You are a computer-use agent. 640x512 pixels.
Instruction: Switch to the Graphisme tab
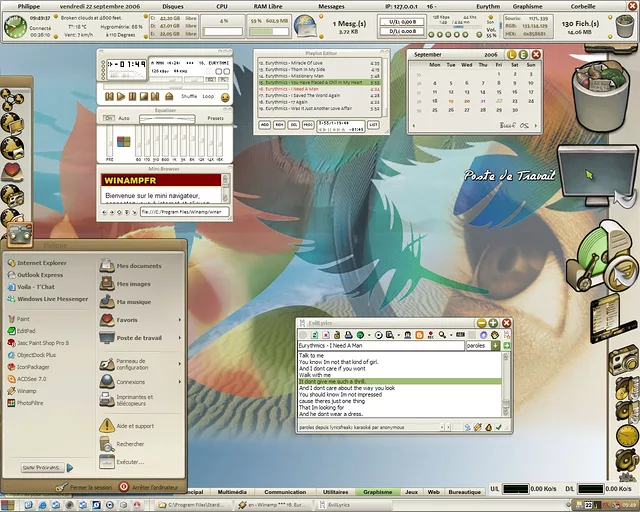click(x=378, y=492)
